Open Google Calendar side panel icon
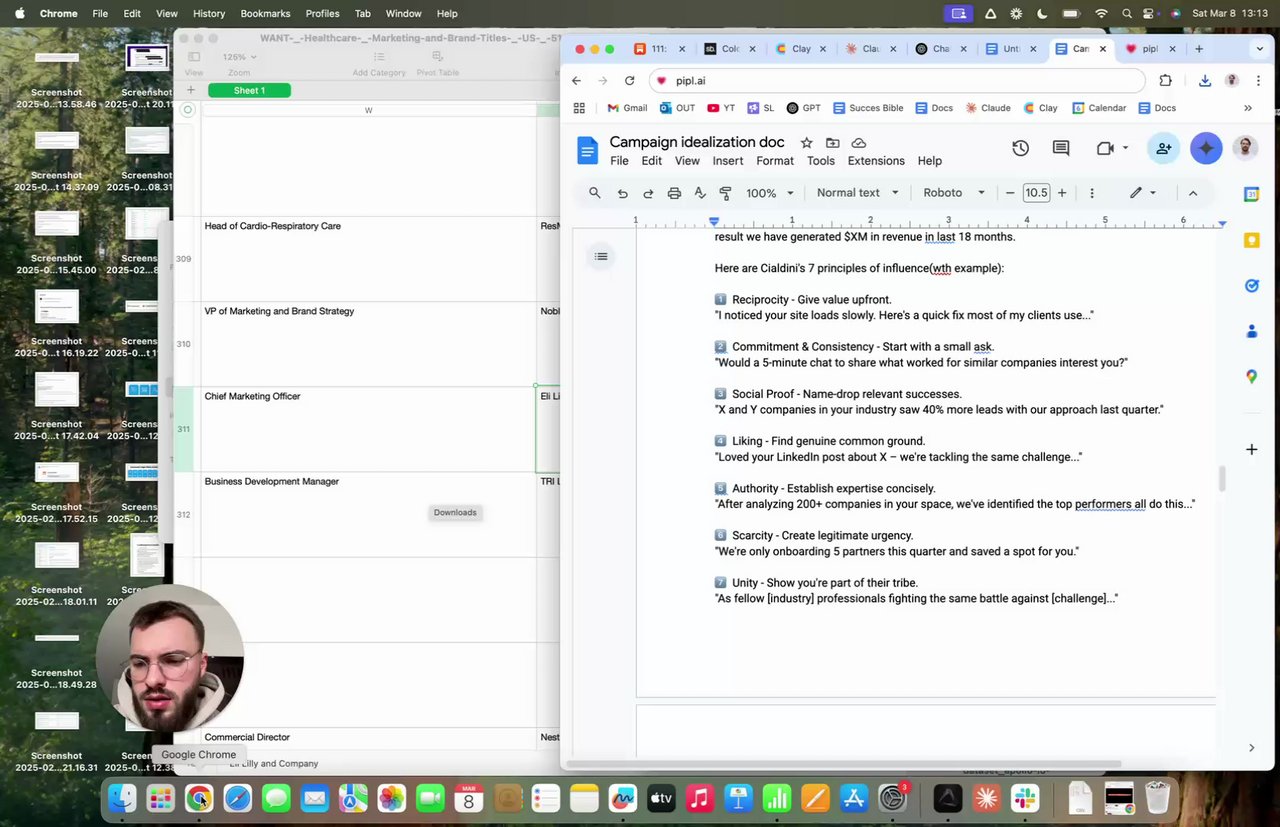The height and width of the screenshot is (827, 1280). click(x=1251, y=194)
